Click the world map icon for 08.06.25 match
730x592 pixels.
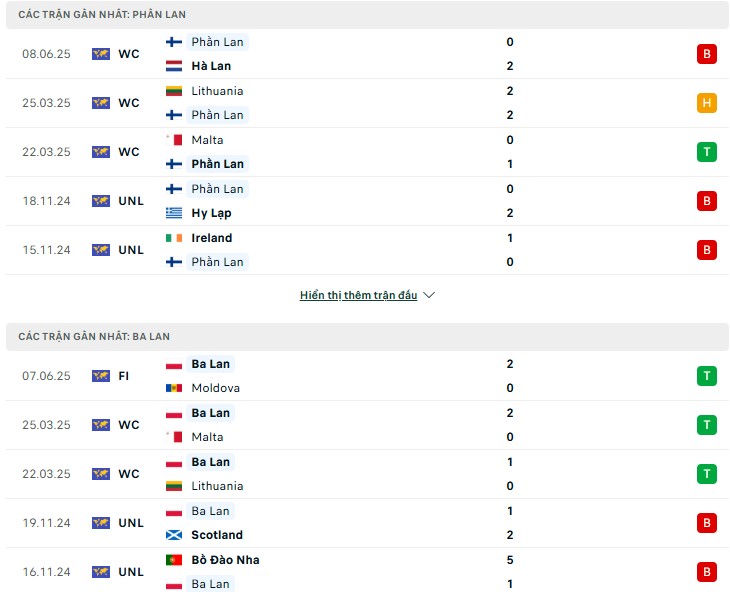tap(101, 54)
